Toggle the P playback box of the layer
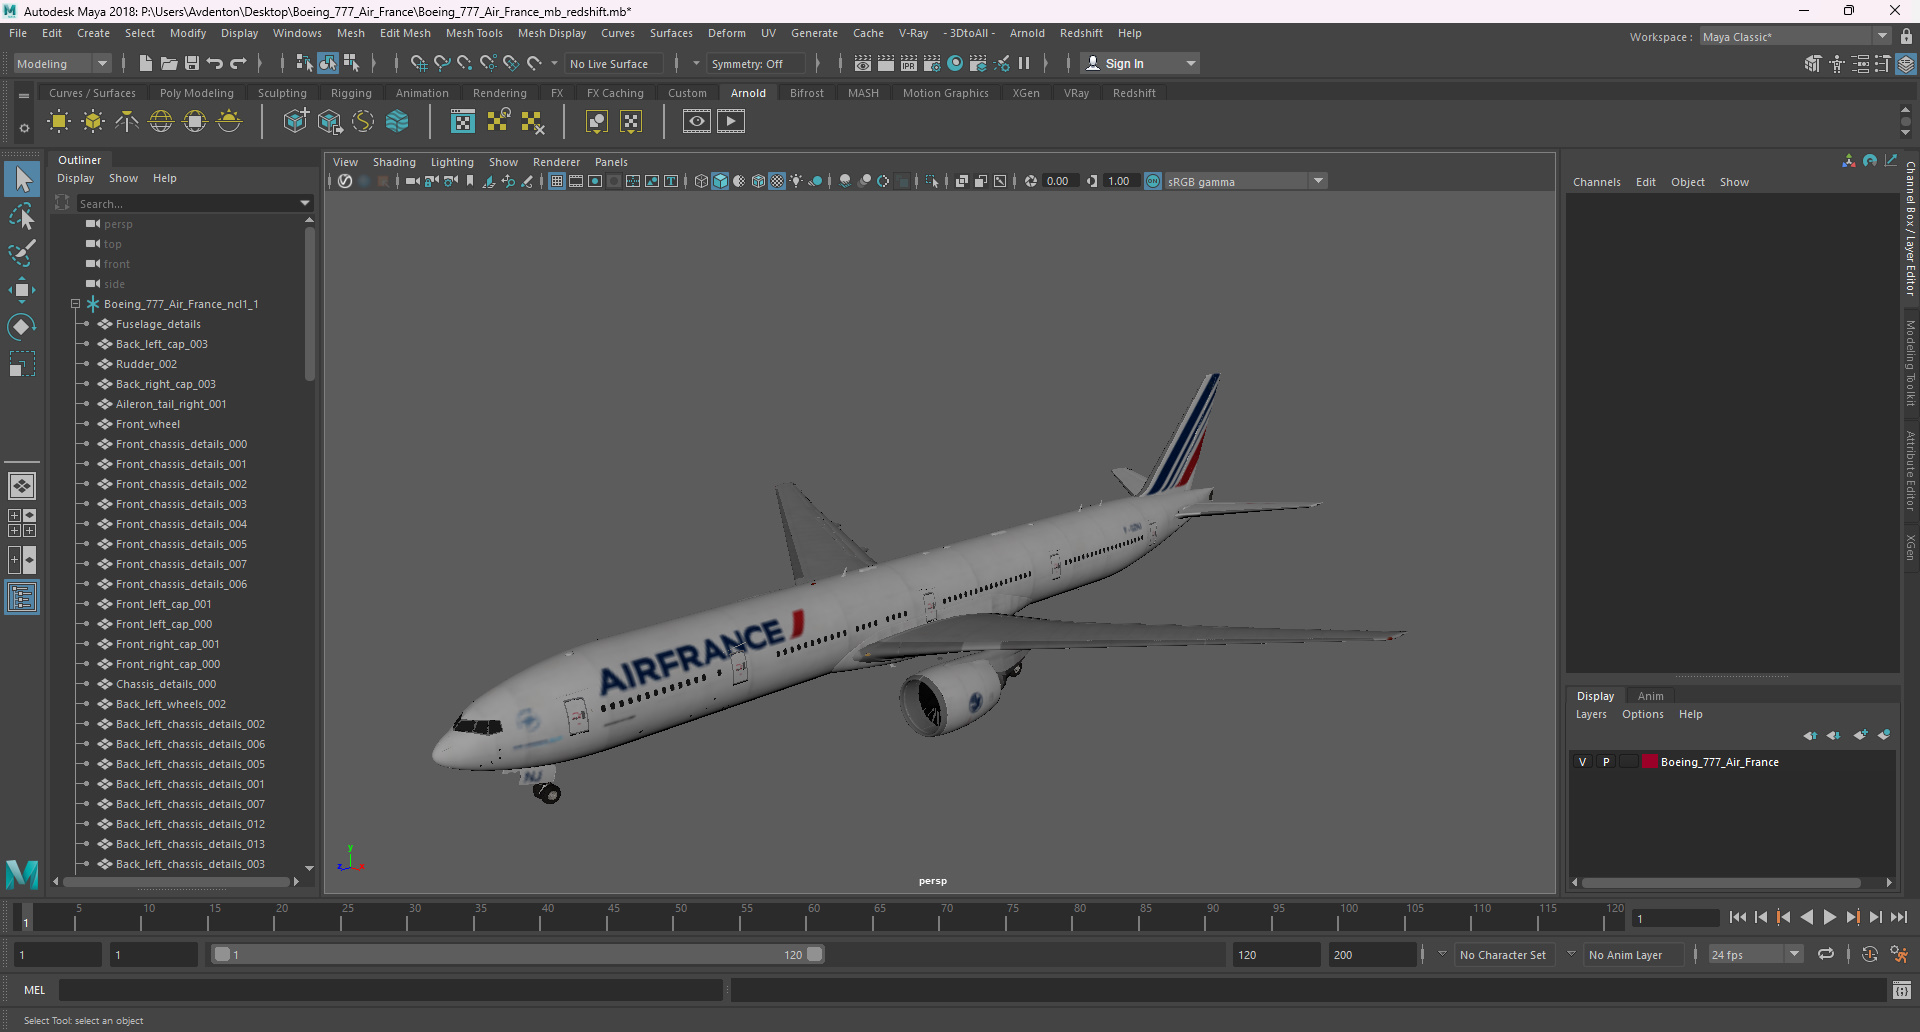This screenshot has width=1920, height=1032. [1606, 762]
